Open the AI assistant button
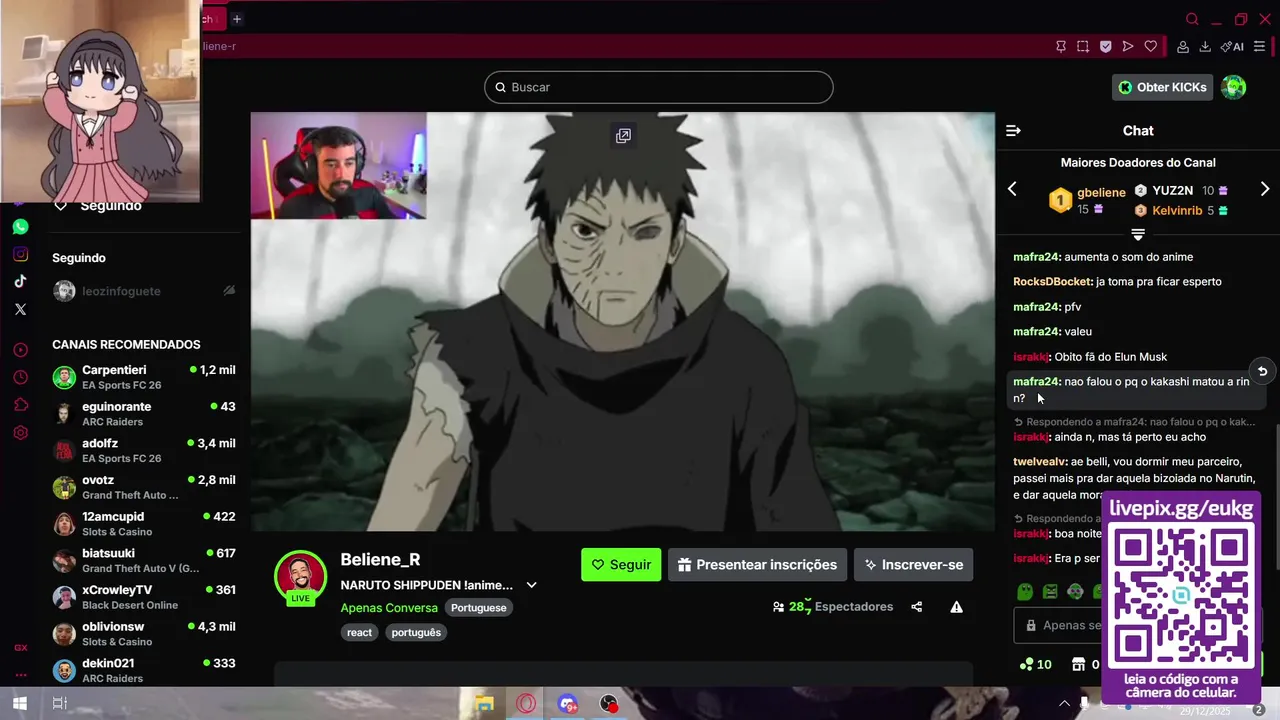 coord(1232,46)
